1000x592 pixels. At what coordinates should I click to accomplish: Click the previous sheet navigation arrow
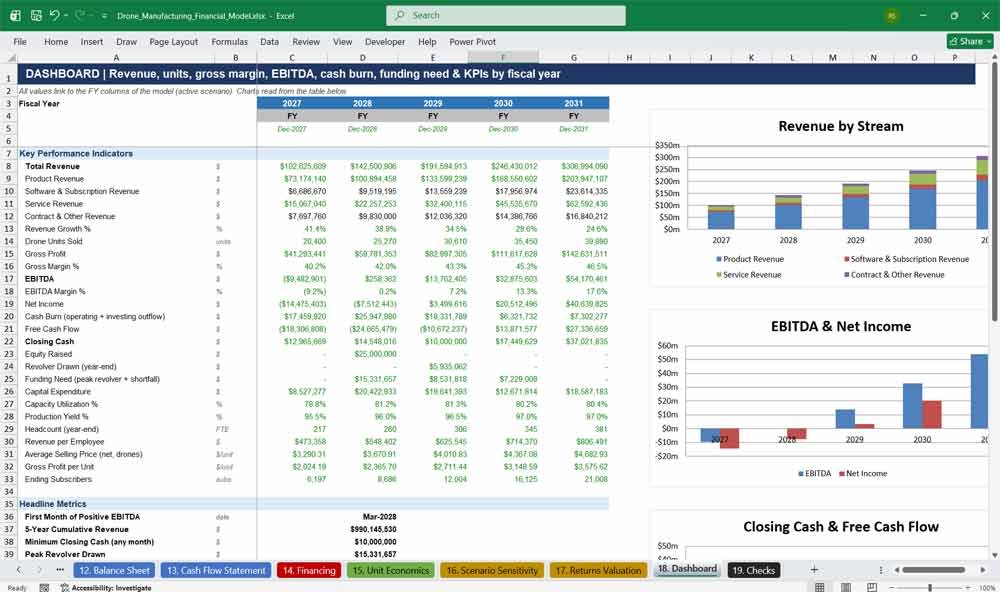coord(18,570)
